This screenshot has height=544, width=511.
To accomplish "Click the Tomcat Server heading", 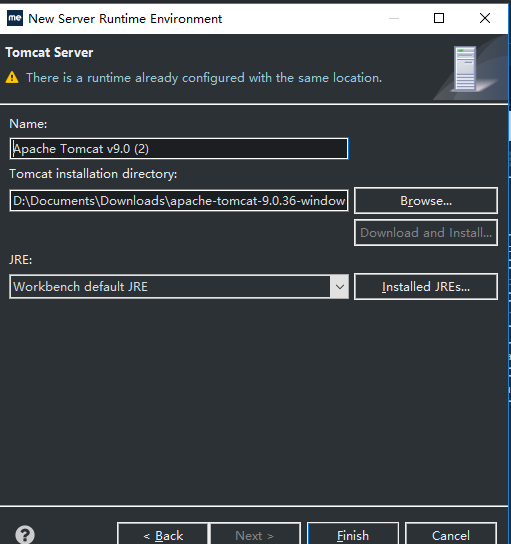I will click(49, 53).
